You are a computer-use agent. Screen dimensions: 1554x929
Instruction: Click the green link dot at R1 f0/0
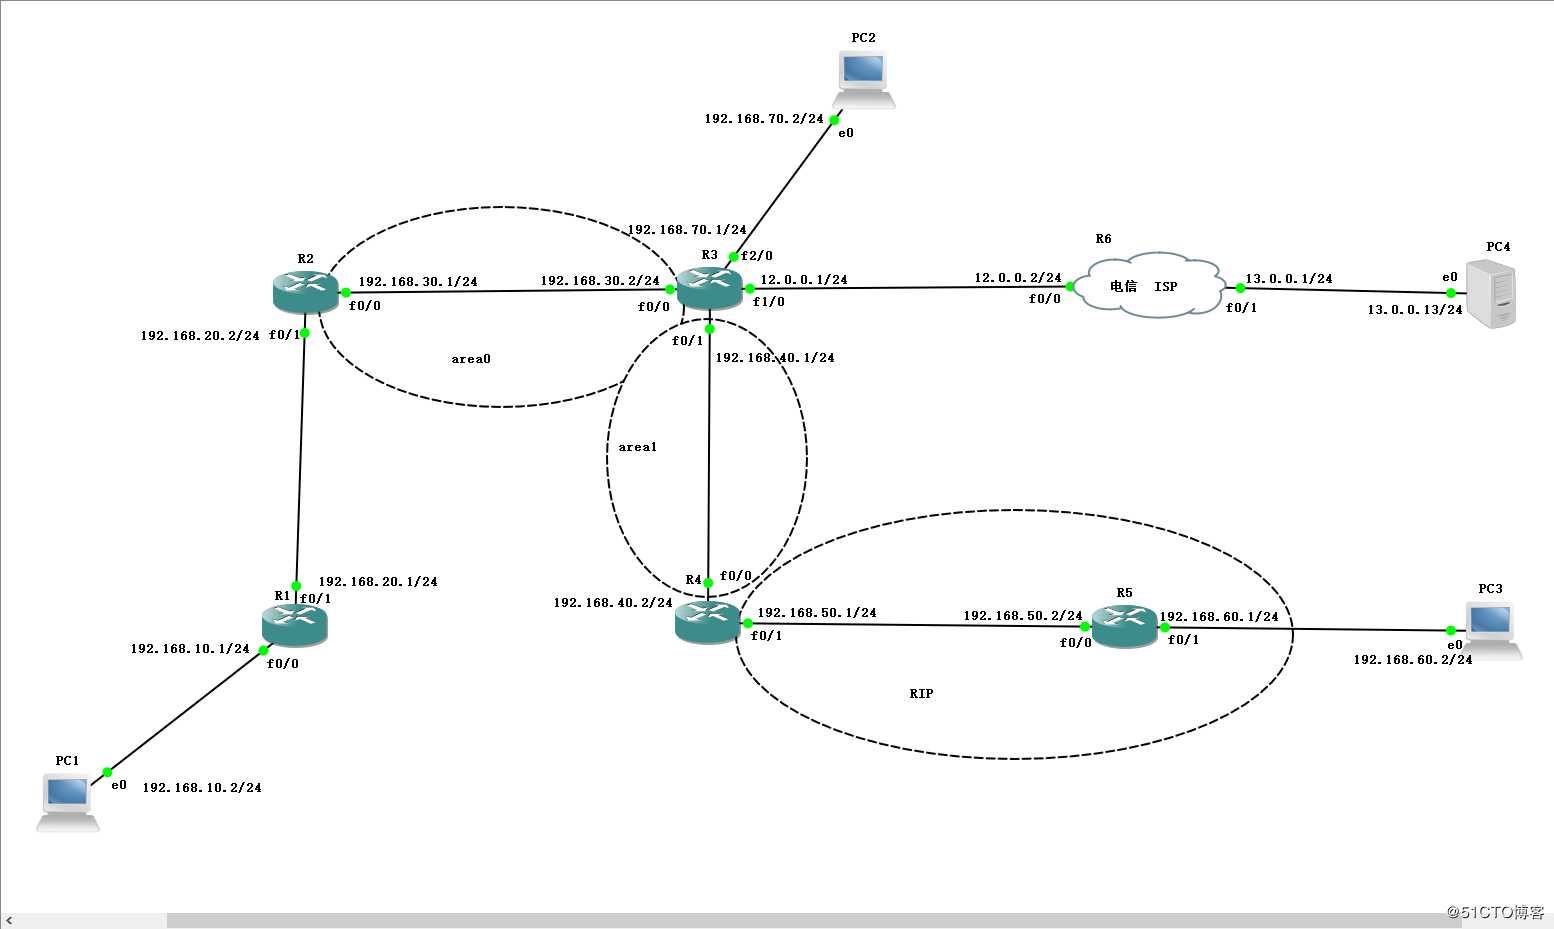pos(264,651)
